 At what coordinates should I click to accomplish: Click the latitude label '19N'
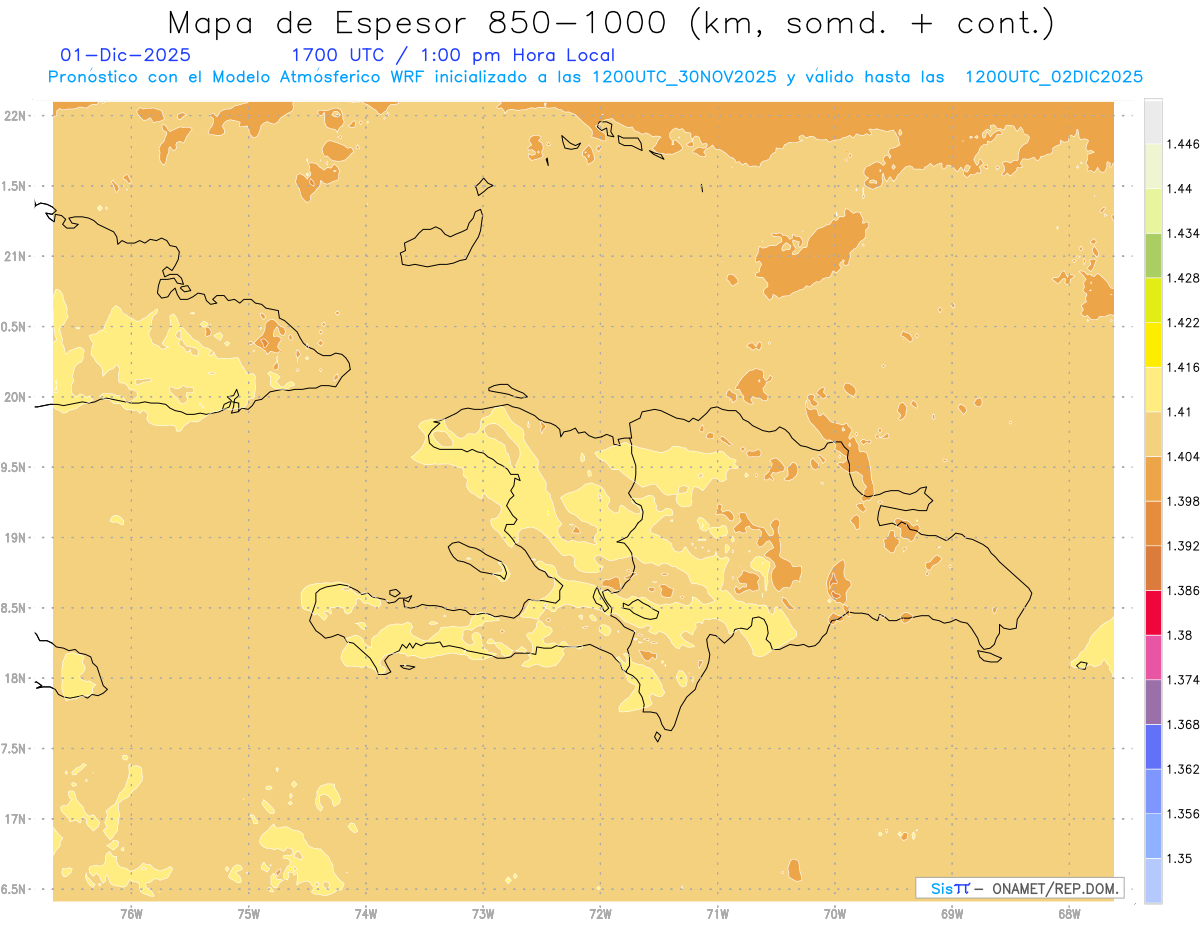[16, 538]
